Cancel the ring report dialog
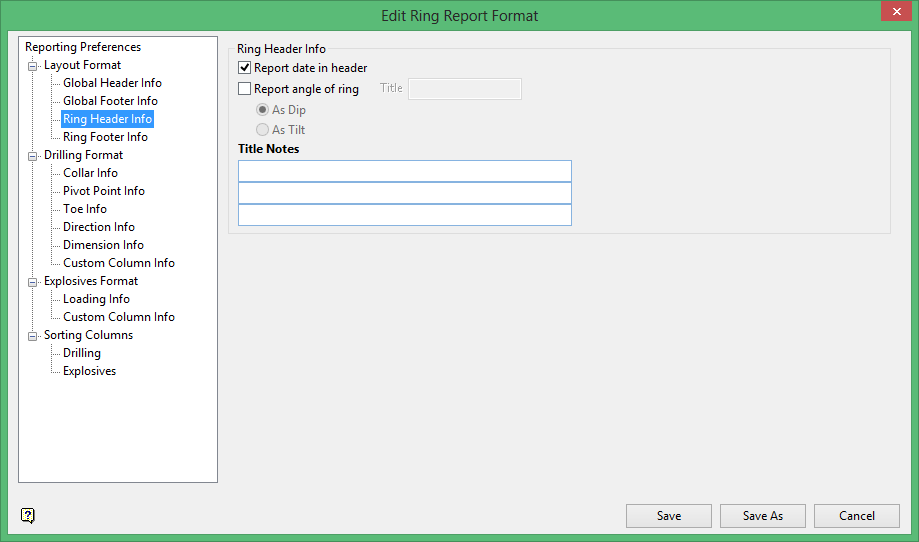Screen dimensions: 919x542 tap(856, 516)
